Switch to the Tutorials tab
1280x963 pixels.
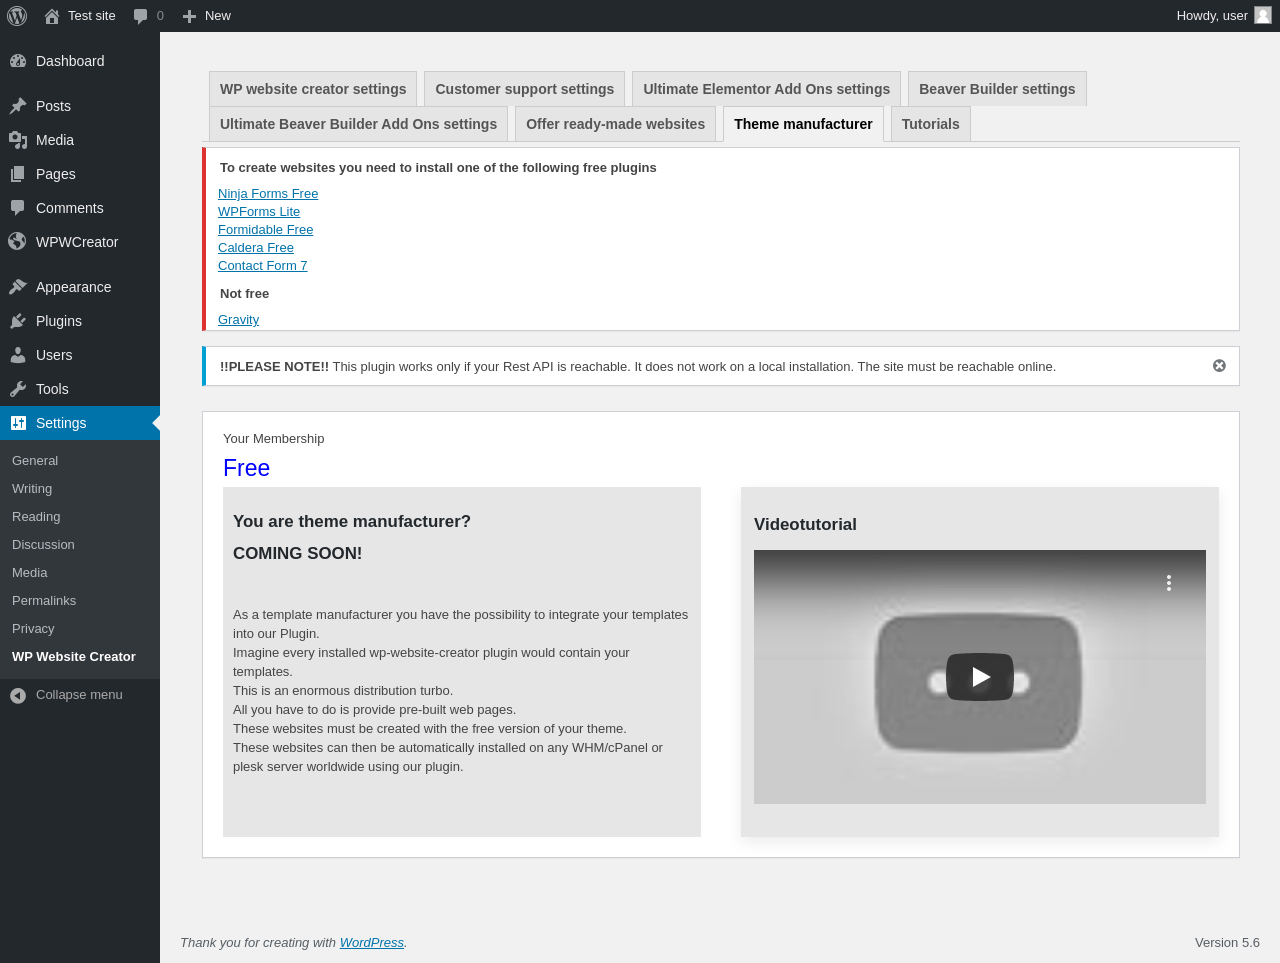pyautogui.click(x=931, y=124)
